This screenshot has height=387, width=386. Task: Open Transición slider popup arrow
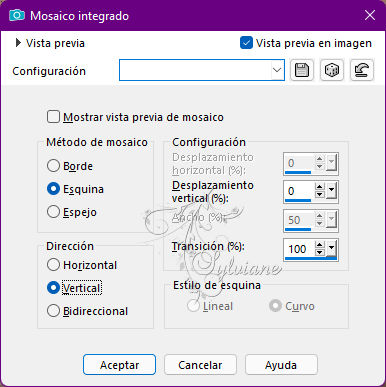point(331,248)
